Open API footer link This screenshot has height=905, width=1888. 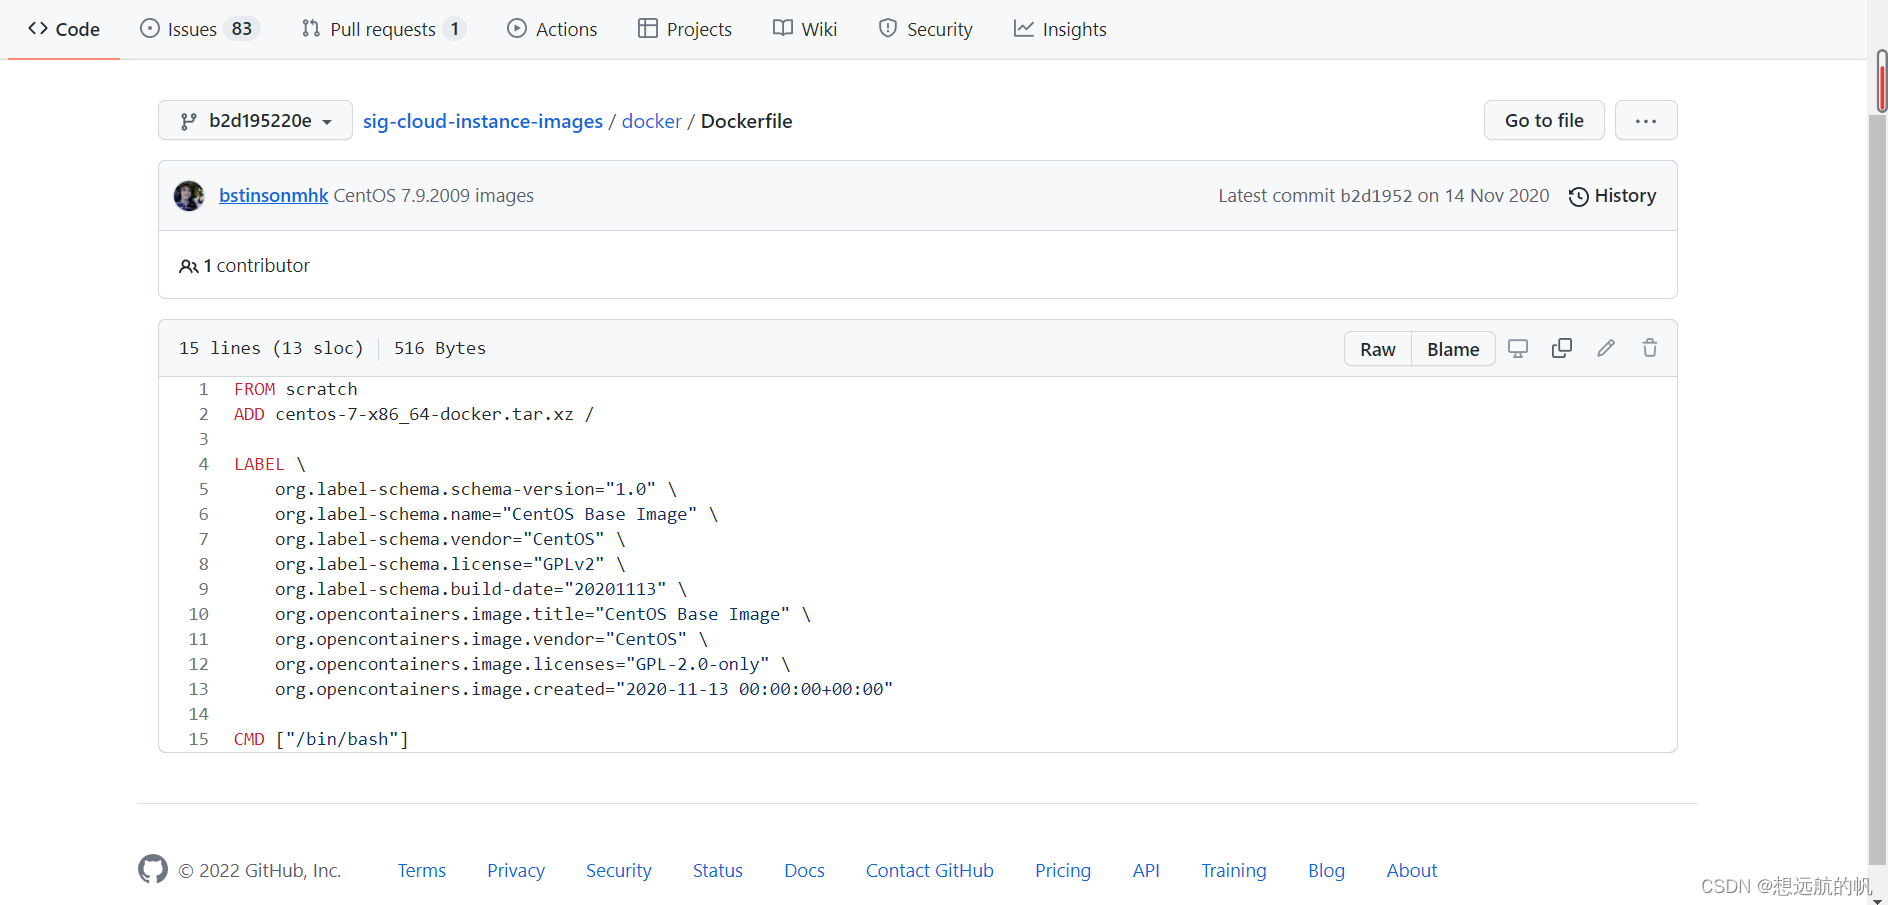click(x=1146, y=871)
